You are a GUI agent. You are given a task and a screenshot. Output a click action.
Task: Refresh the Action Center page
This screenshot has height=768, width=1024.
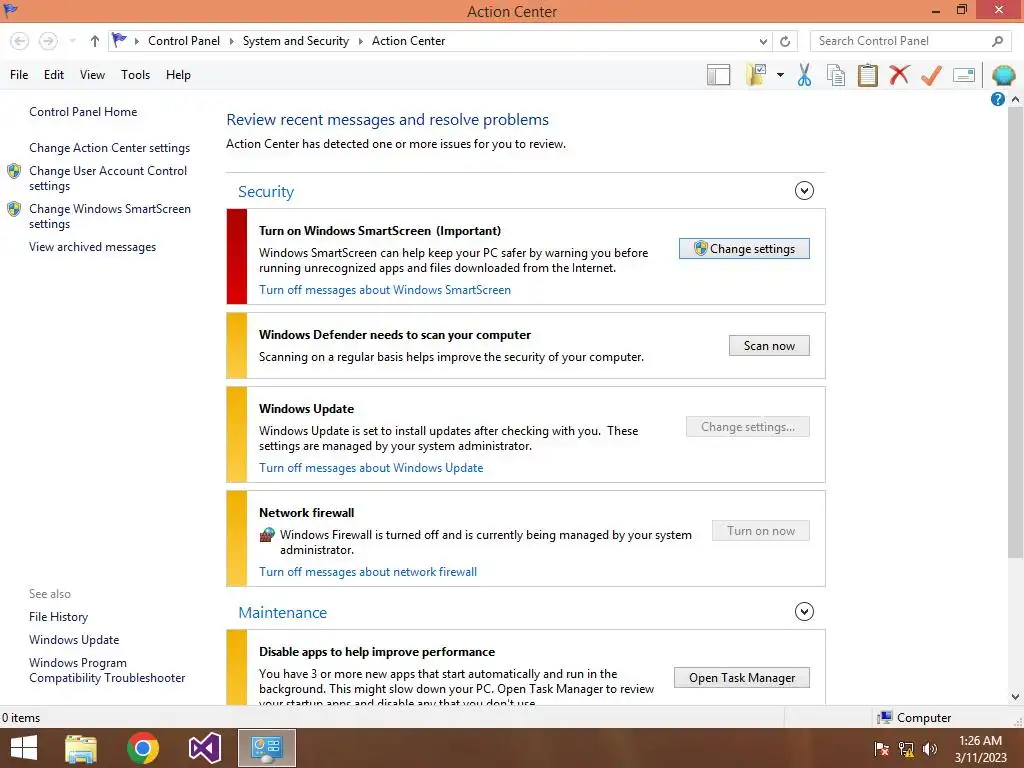coord(785,41)
